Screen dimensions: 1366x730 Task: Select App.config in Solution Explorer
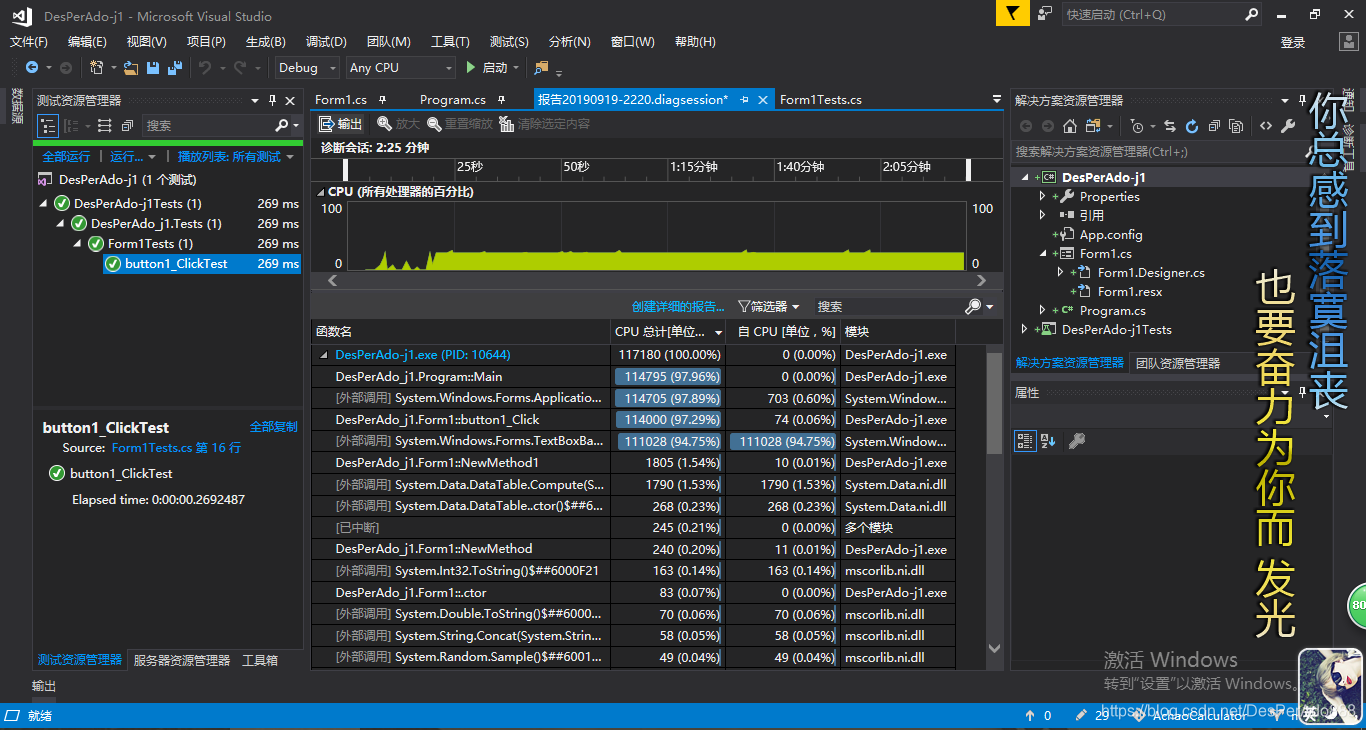(x=1110, y=235)
